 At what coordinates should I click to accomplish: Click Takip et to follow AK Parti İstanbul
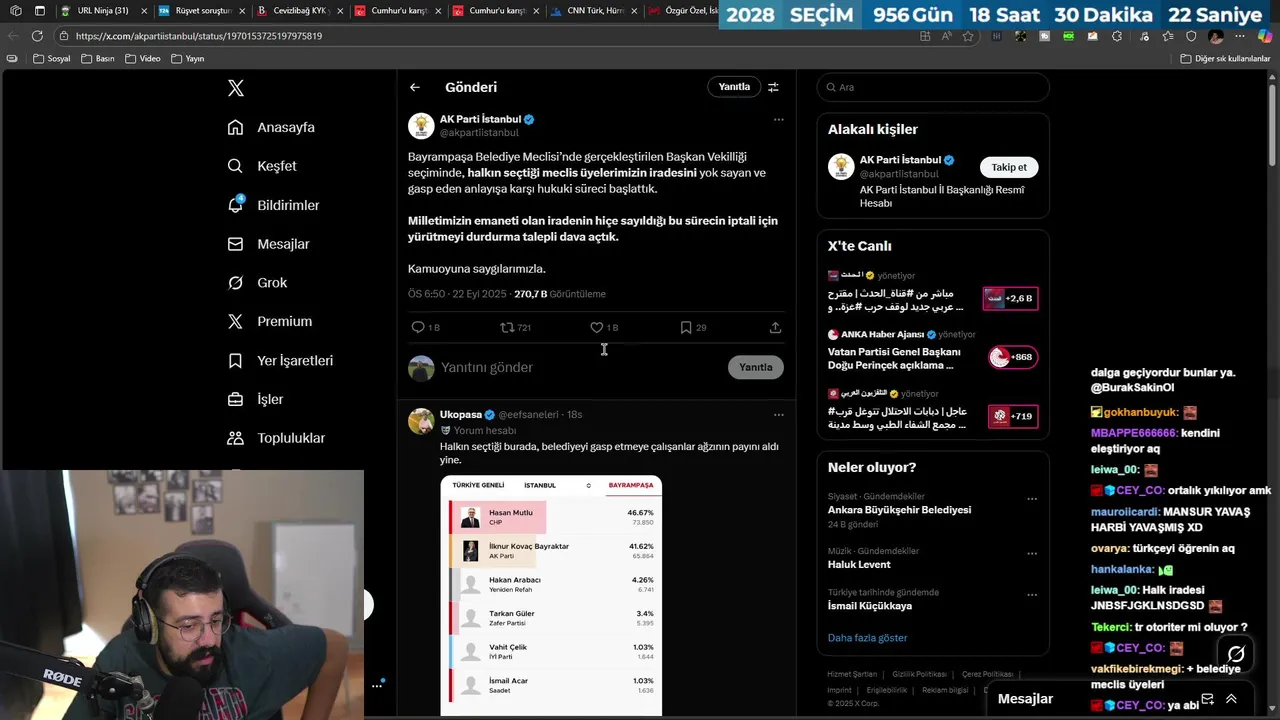[1008, 167]
